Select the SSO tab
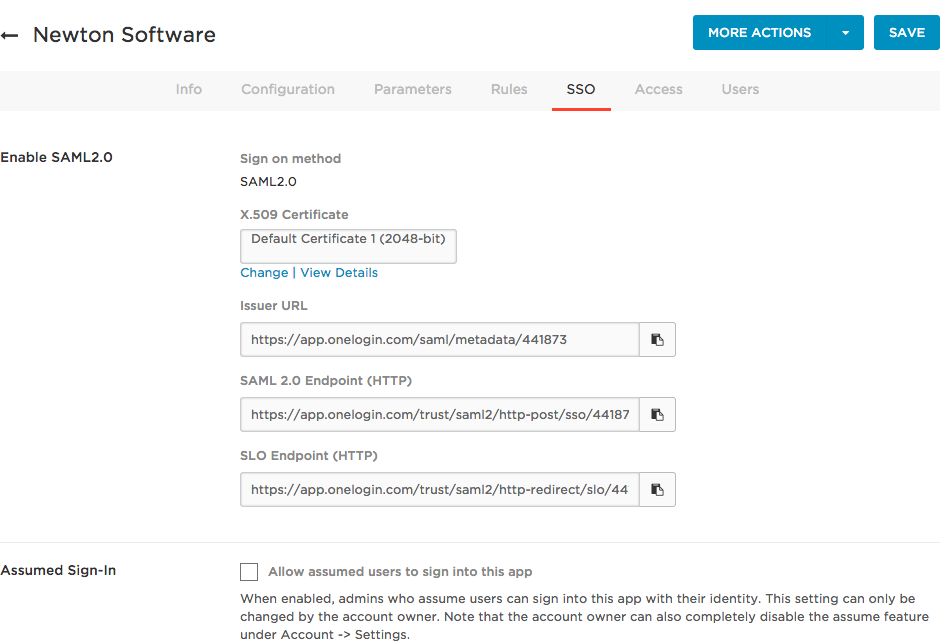 tap(581, 90)
